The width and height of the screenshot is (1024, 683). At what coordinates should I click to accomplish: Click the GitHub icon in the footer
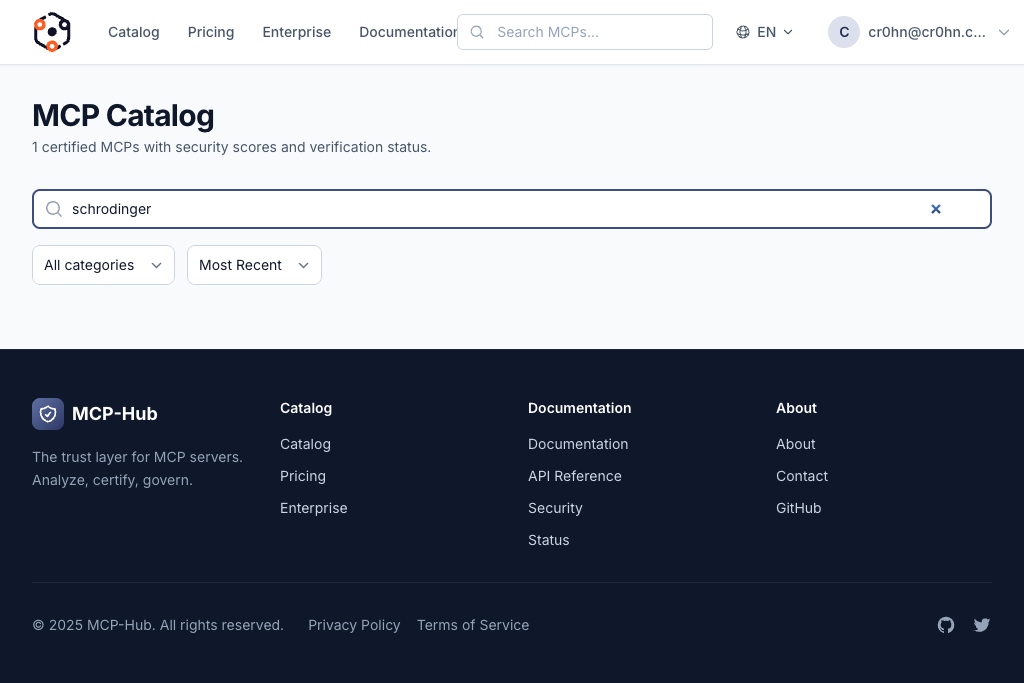(946, 625)
